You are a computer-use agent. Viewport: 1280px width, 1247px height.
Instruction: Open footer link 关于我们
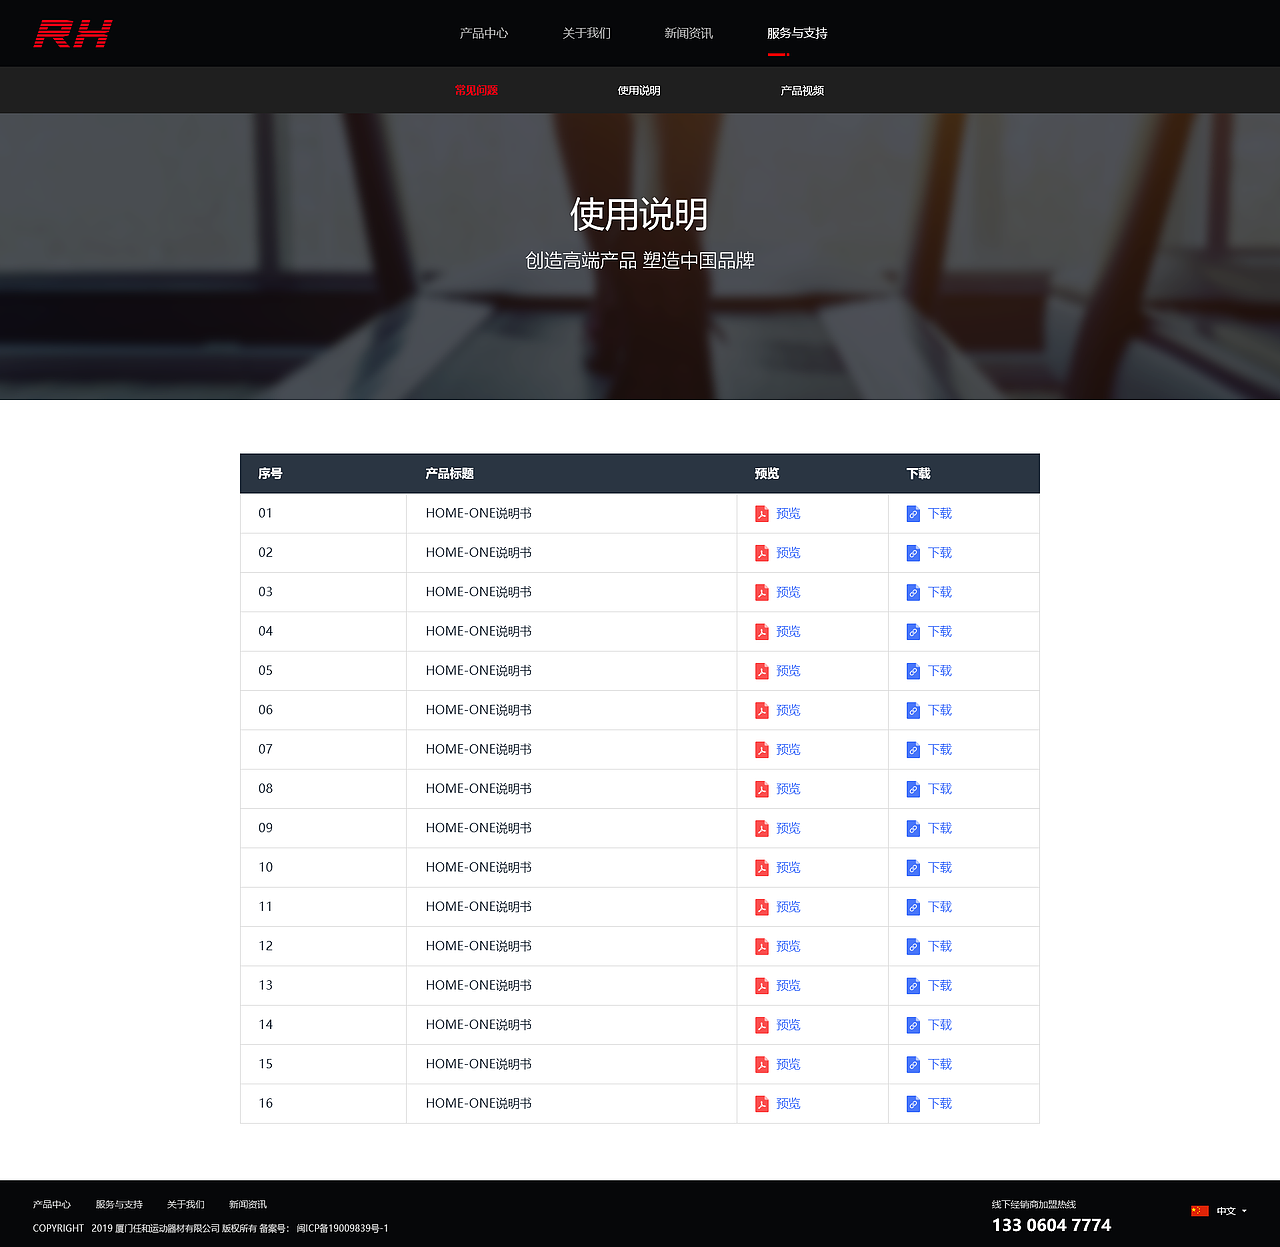coord(186,1204)
